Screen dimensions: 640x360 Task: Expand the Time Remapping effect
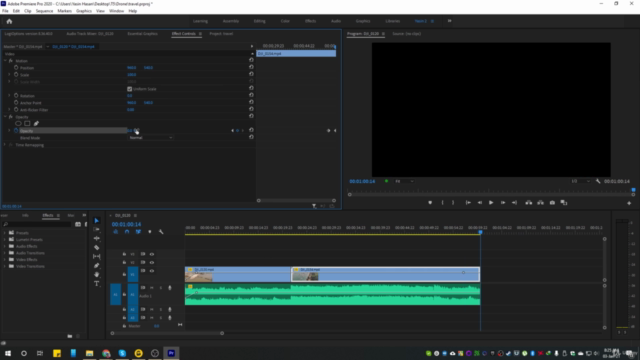coord(5,144)
